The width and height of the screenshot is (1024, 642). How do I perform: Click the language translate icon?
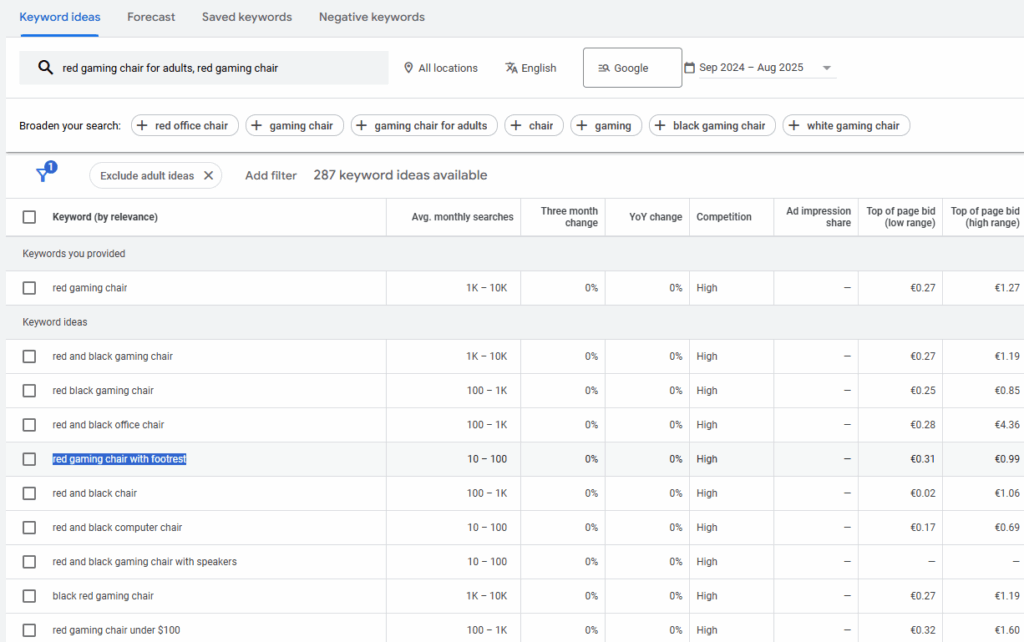click(x=511, y=68)
